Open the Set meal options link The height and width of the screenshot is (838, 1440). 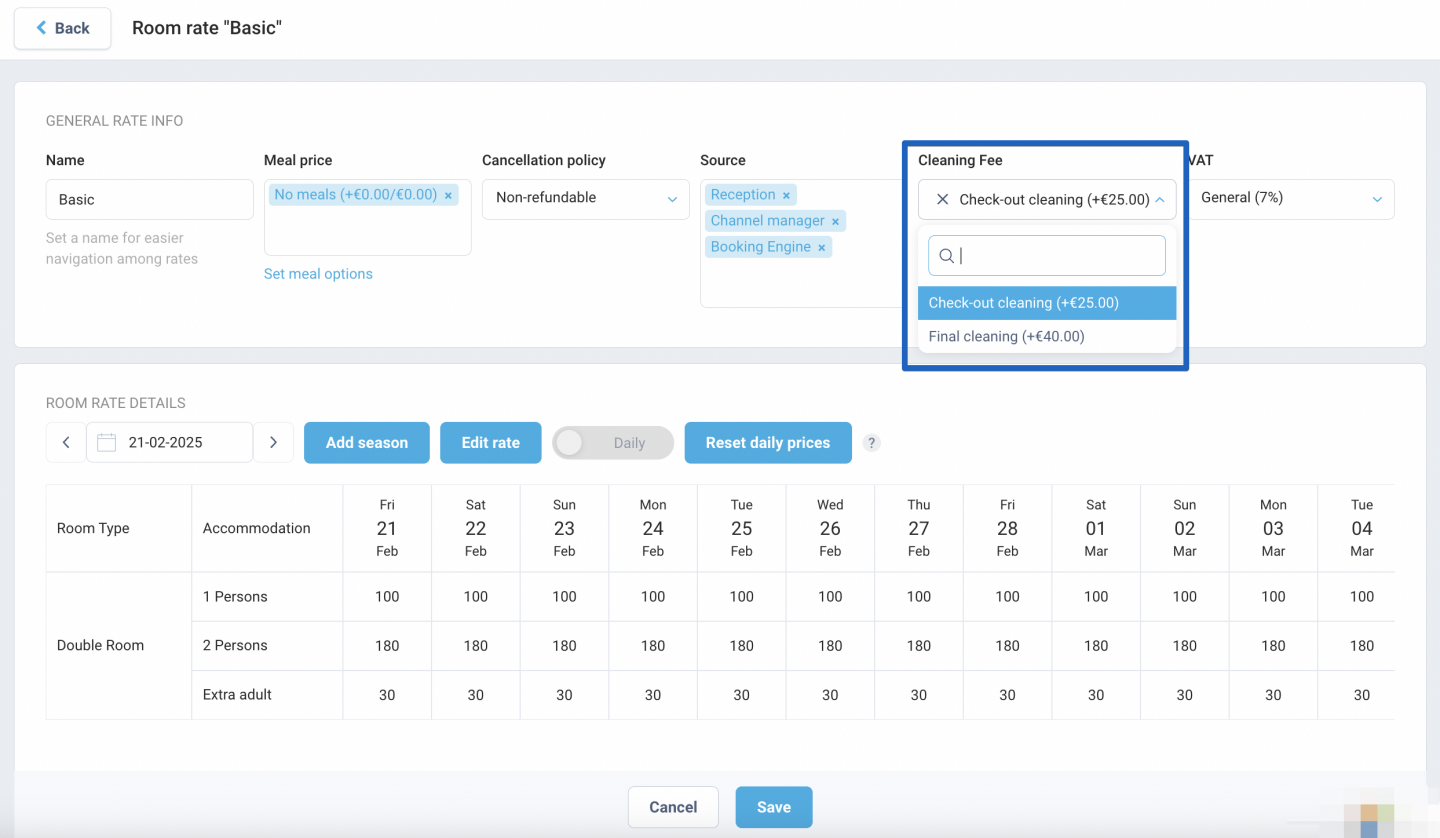pyautogui.click(x=318, y=274)
